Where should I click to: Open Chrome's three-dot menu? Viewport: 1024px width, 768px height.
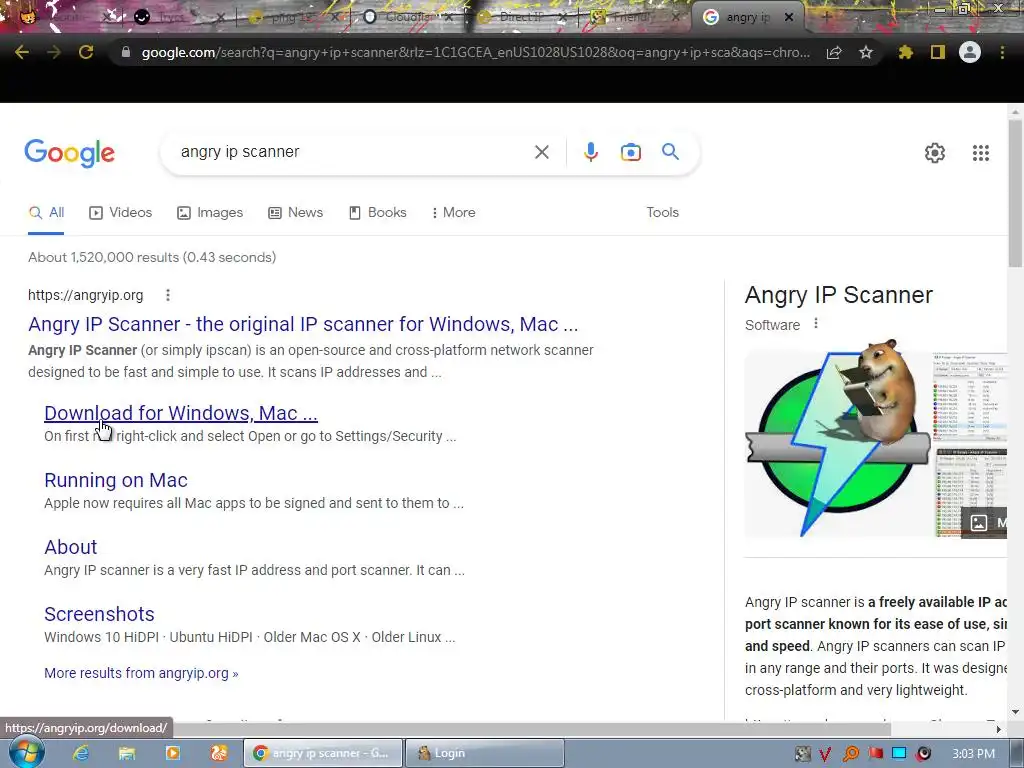1002,52
